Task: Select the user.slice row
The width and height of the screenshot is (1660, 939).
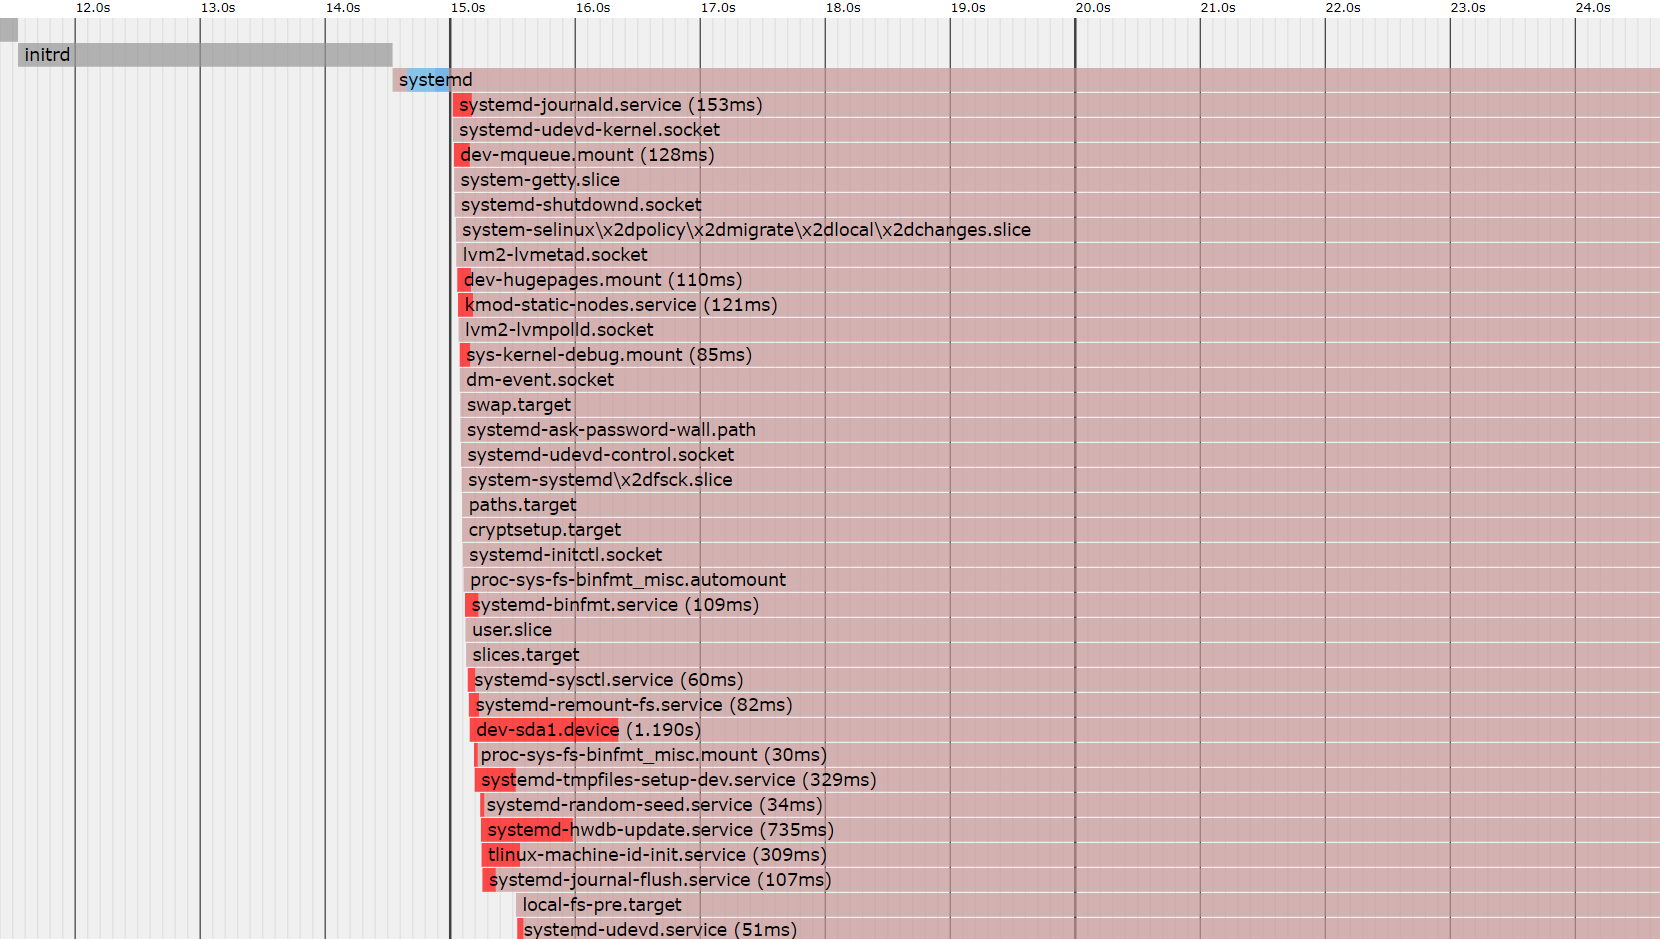Action: tap(511, 630)
